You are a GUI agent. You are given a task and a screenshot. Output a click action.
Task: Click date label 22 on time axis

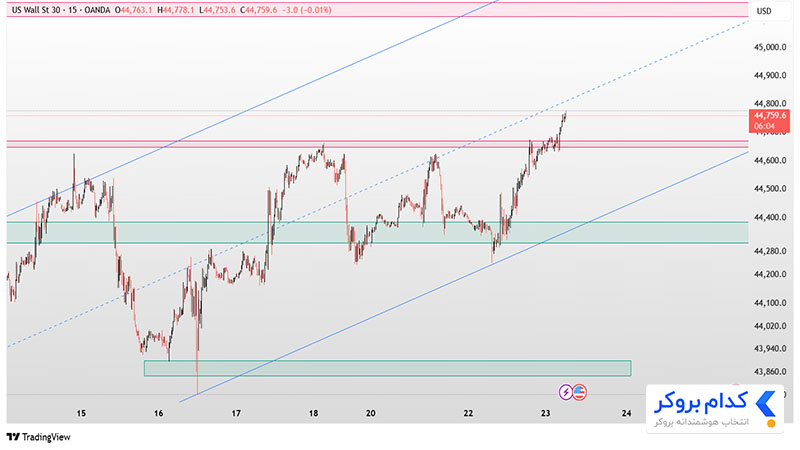click(x=468, y=413)
